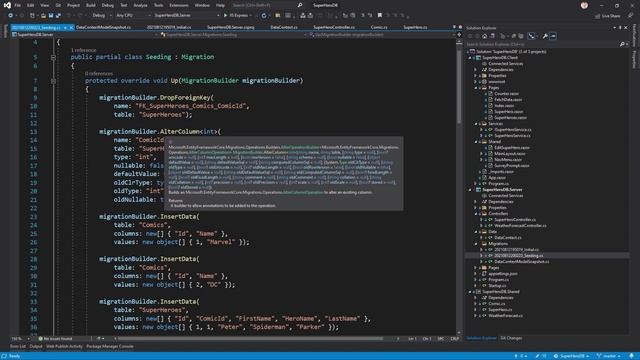Open the master branch dropdown in status bar
The image size is (640, 360).
[x=609, y=356]
